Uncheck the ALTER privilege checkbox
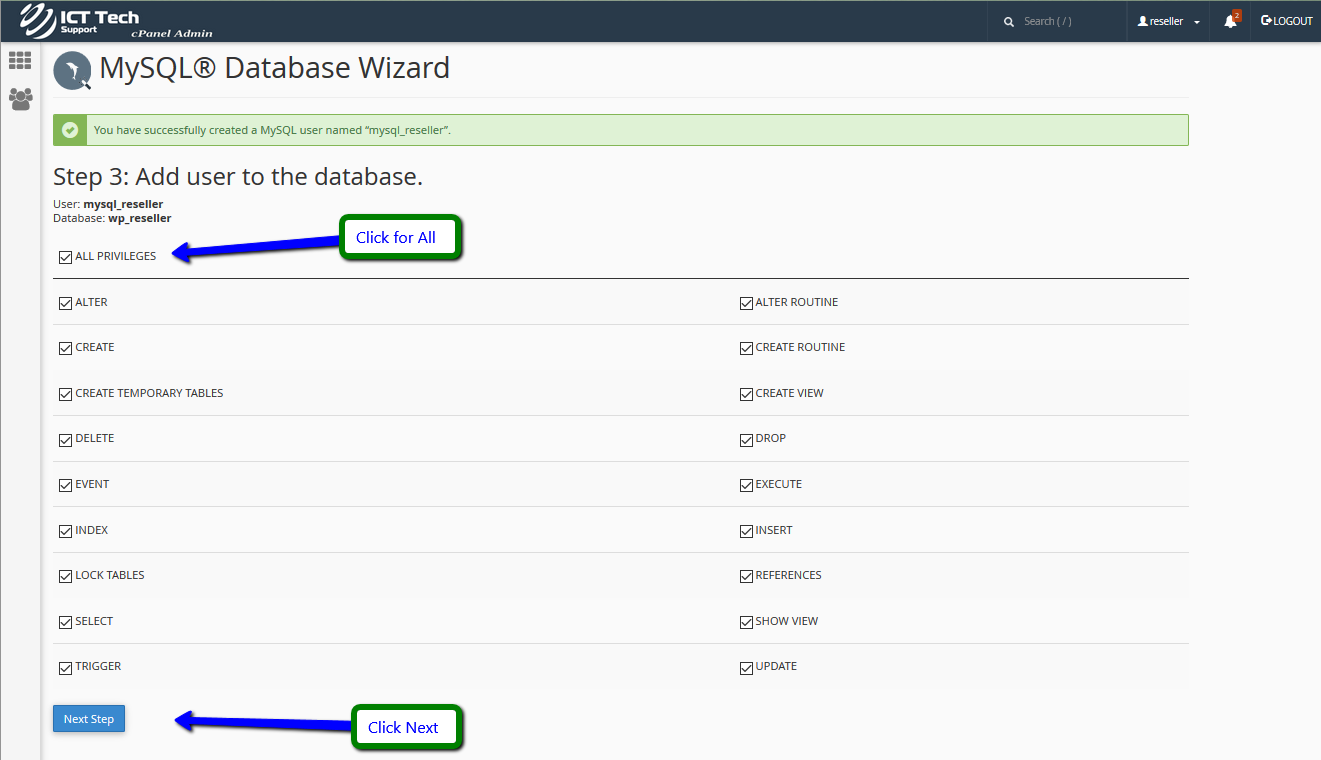This screenshot has width=1321, height=760. (66, 303)
